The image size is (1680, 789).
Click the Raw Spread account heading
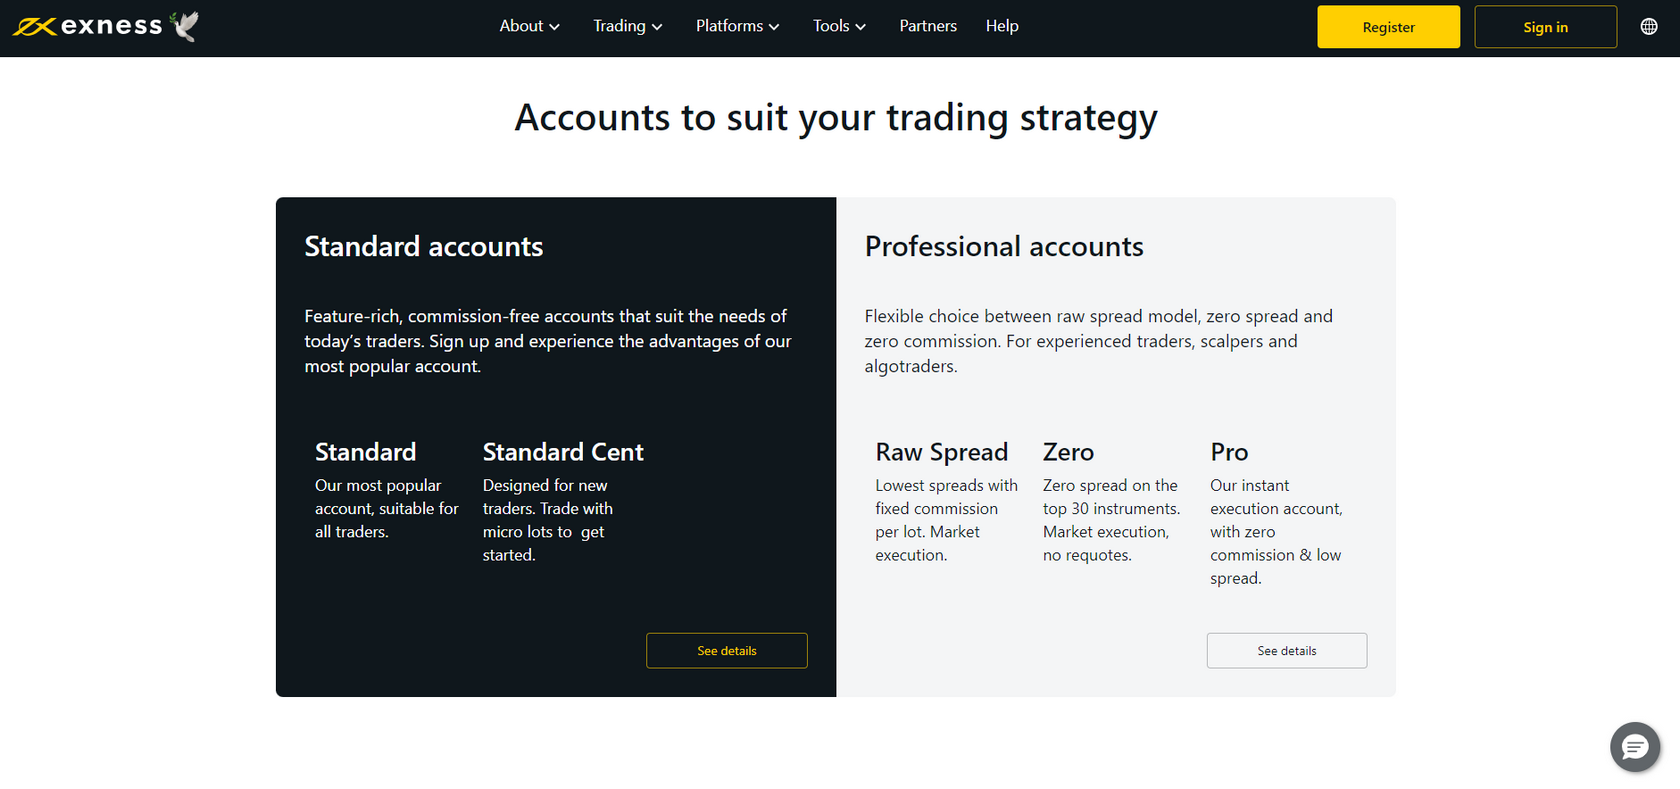pos(941,451)
